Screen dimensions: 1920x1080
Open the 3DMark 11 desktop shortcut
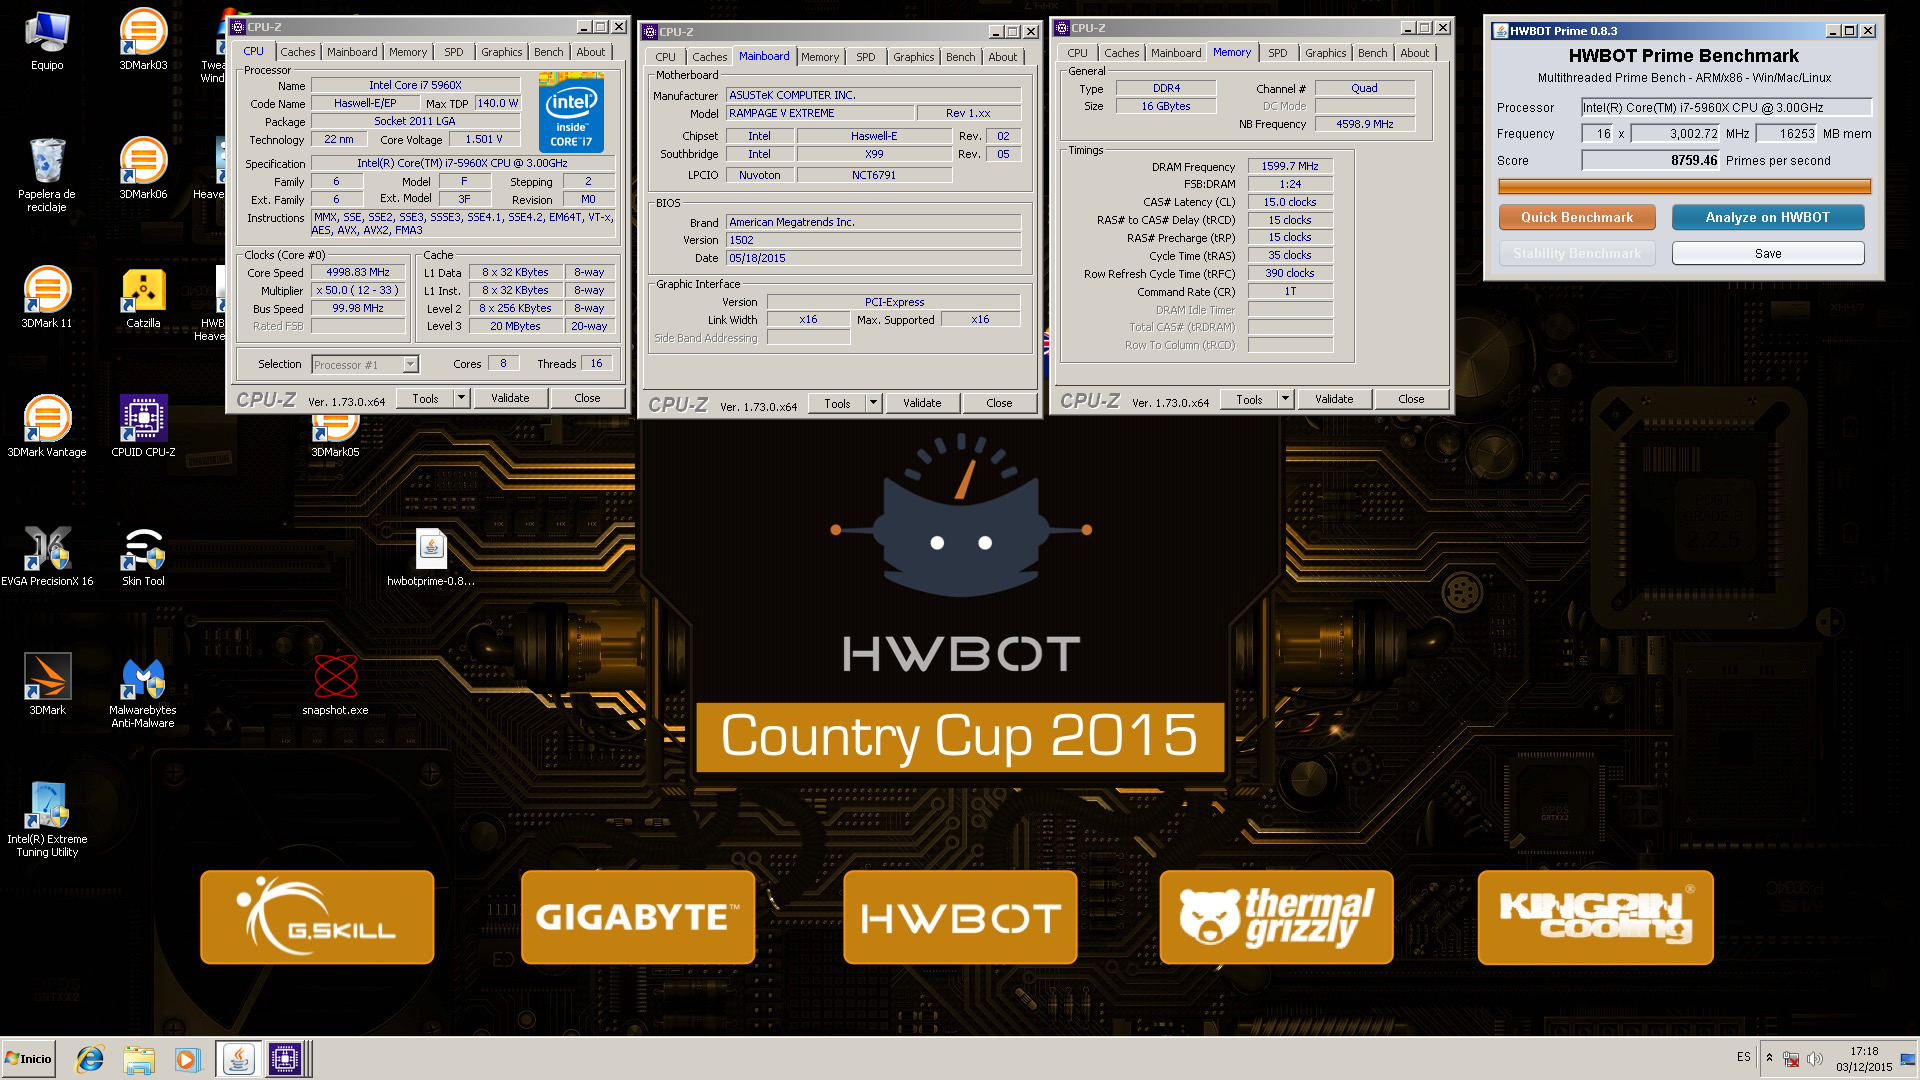(47, 297)
